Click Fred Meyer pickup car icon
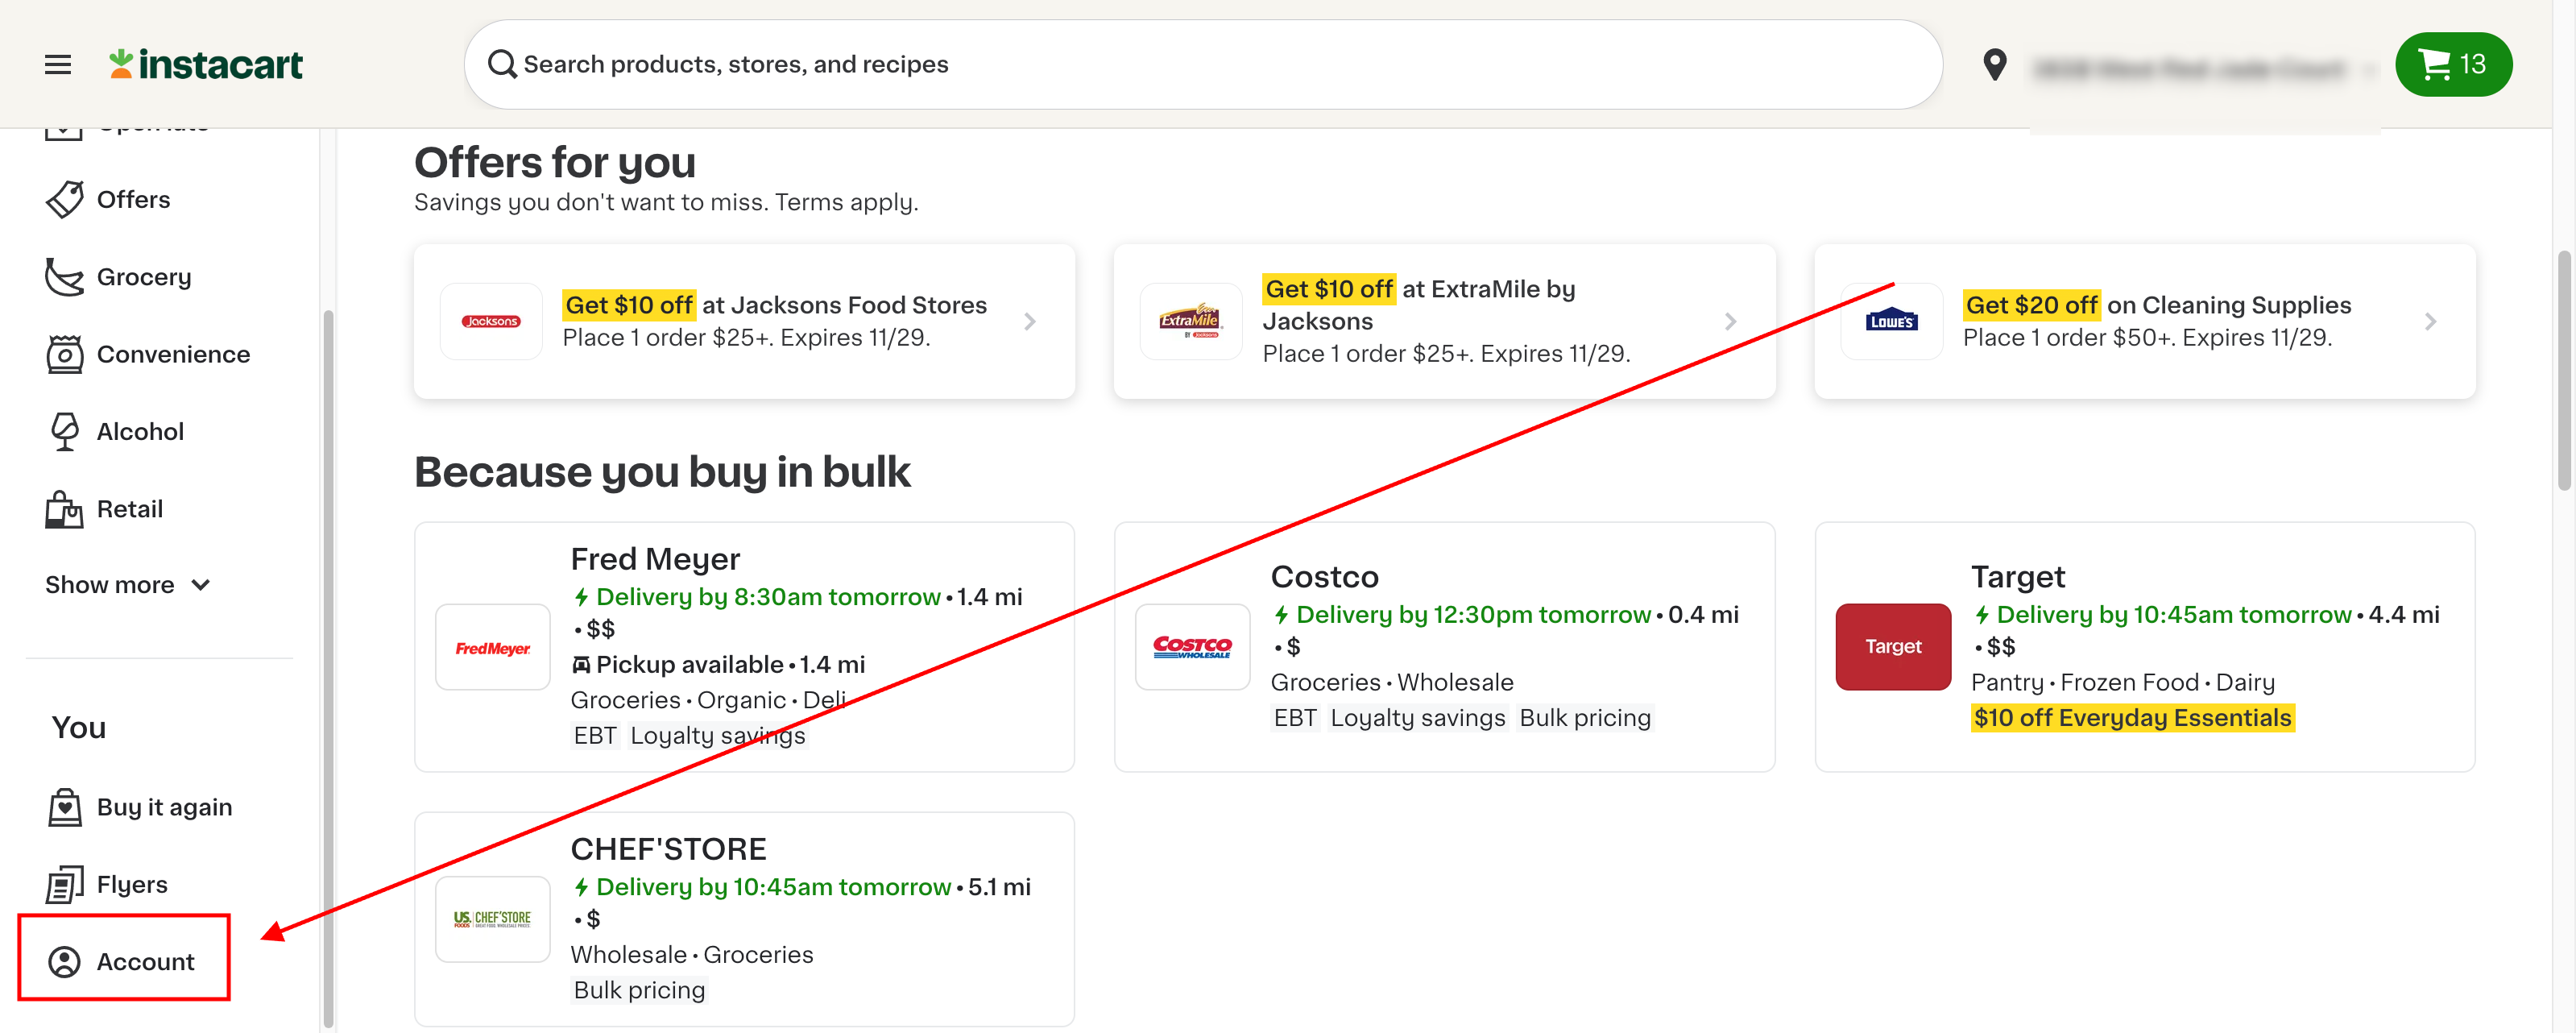Viewport: 2576px width, 1033px height. 581,665
